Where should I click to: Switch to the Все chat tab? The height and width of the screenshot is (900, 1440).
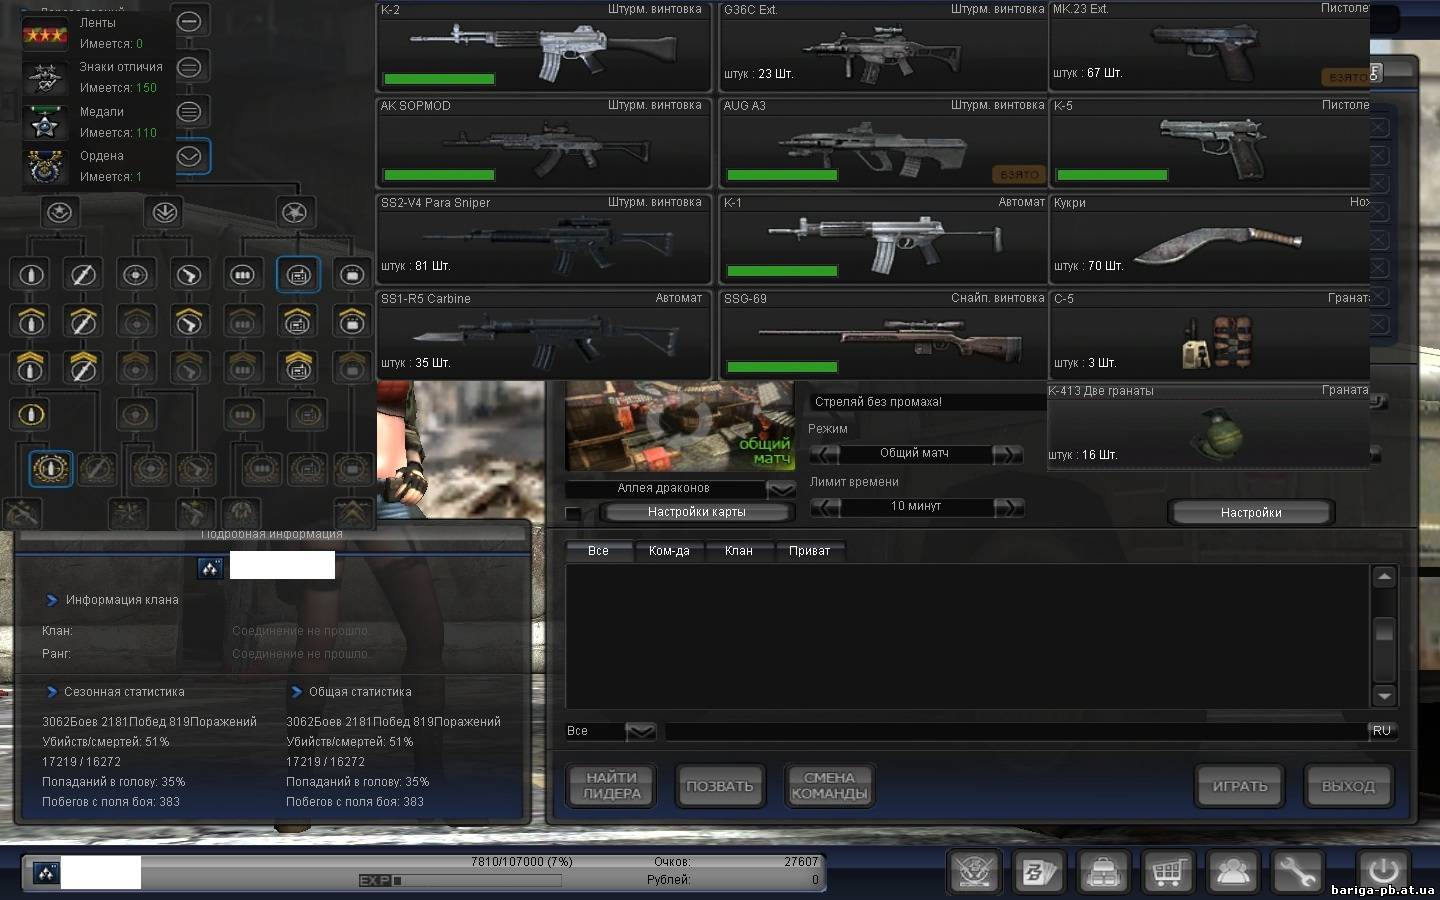point(598,551)
